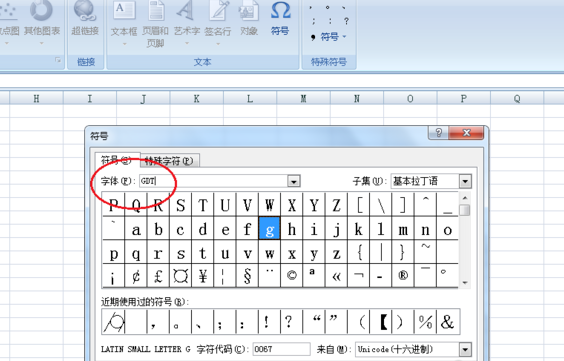The height and width of the screenshot is (361, 564).
Task: Select the letter g in the symbol grid
Action: pos(269,229)
